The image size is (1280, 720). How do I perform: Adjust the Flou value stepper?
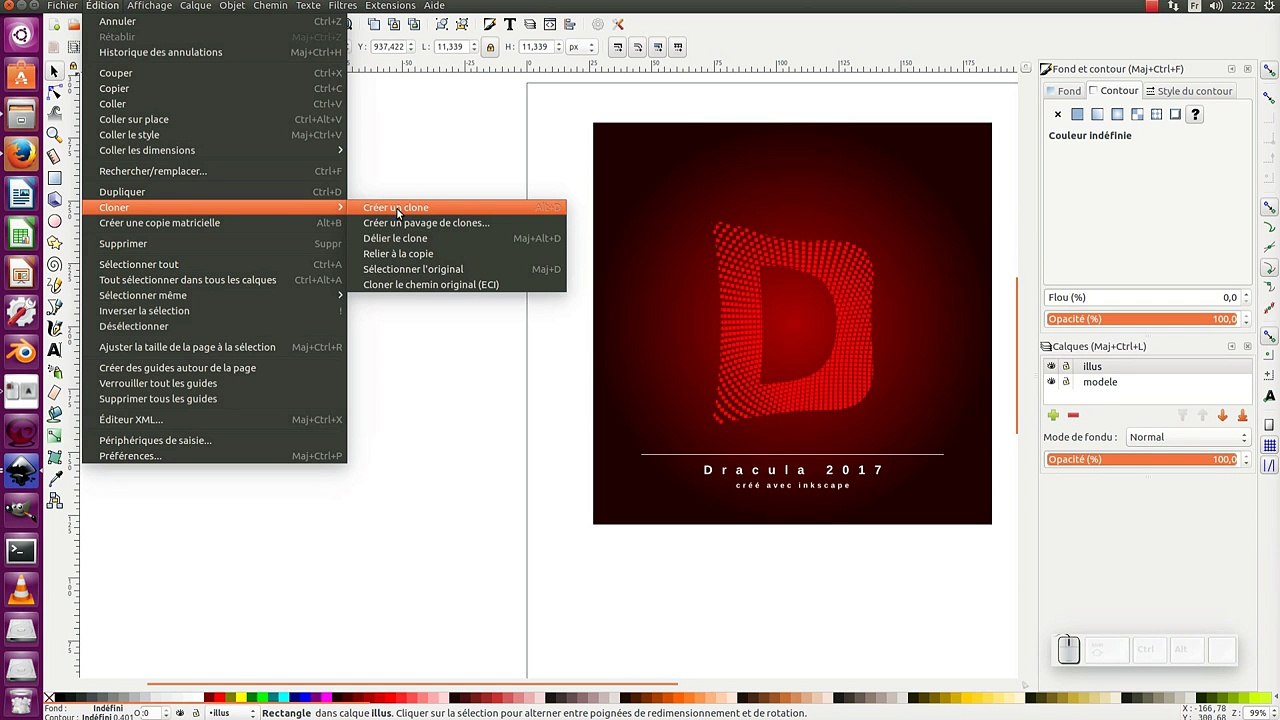pos(1245,297)
